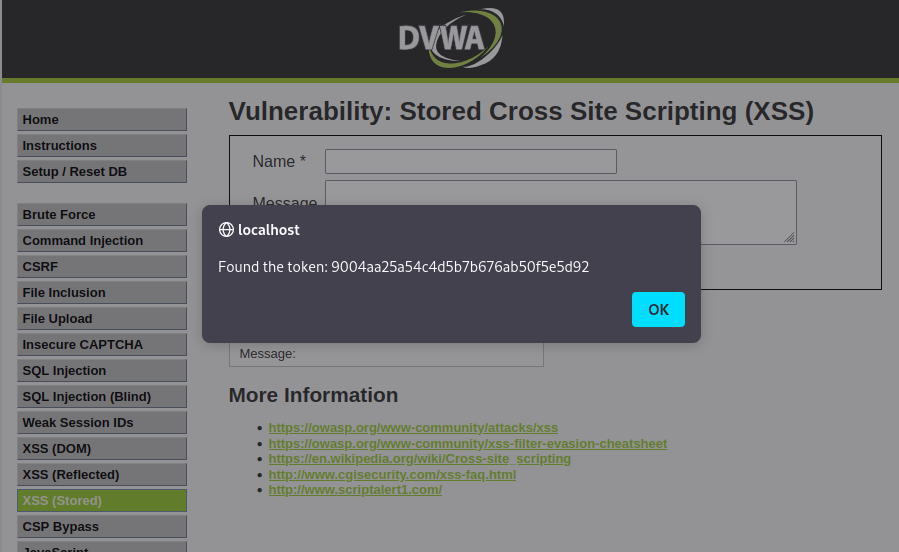Open the cgisecurity xss-faq link

tap(392, 475)
